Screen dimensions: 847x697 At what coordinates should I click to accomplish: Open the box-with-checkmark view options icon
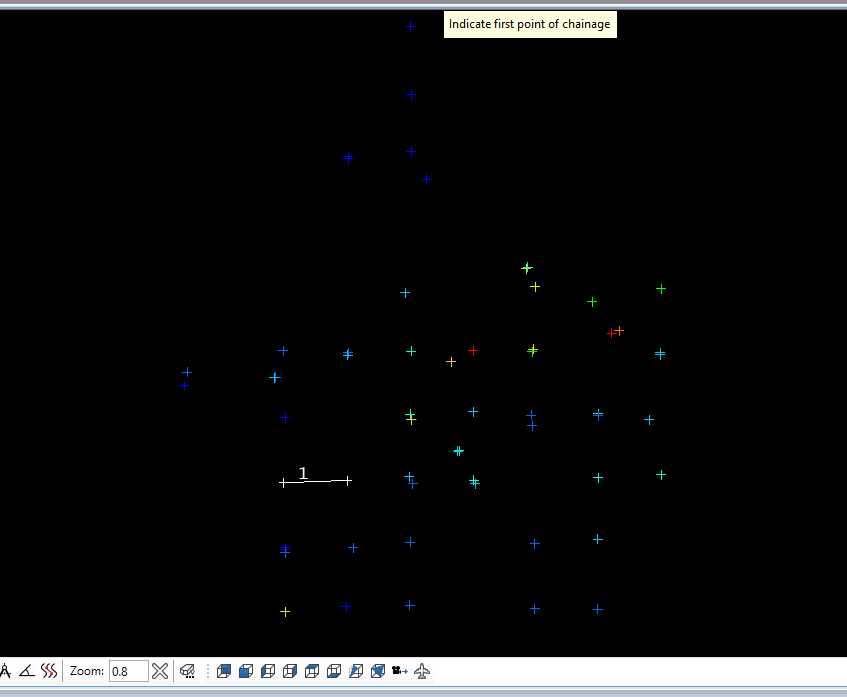(x=187, y=671)
